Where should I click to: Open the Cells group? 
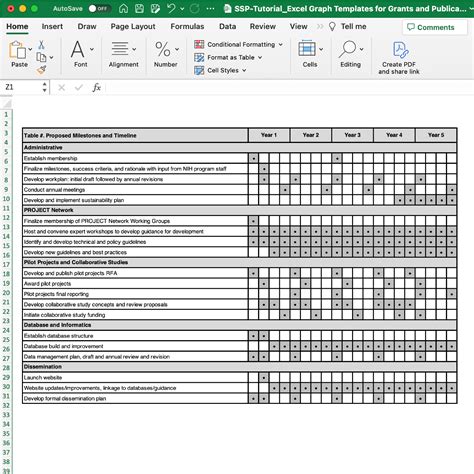tap(310, 54)
